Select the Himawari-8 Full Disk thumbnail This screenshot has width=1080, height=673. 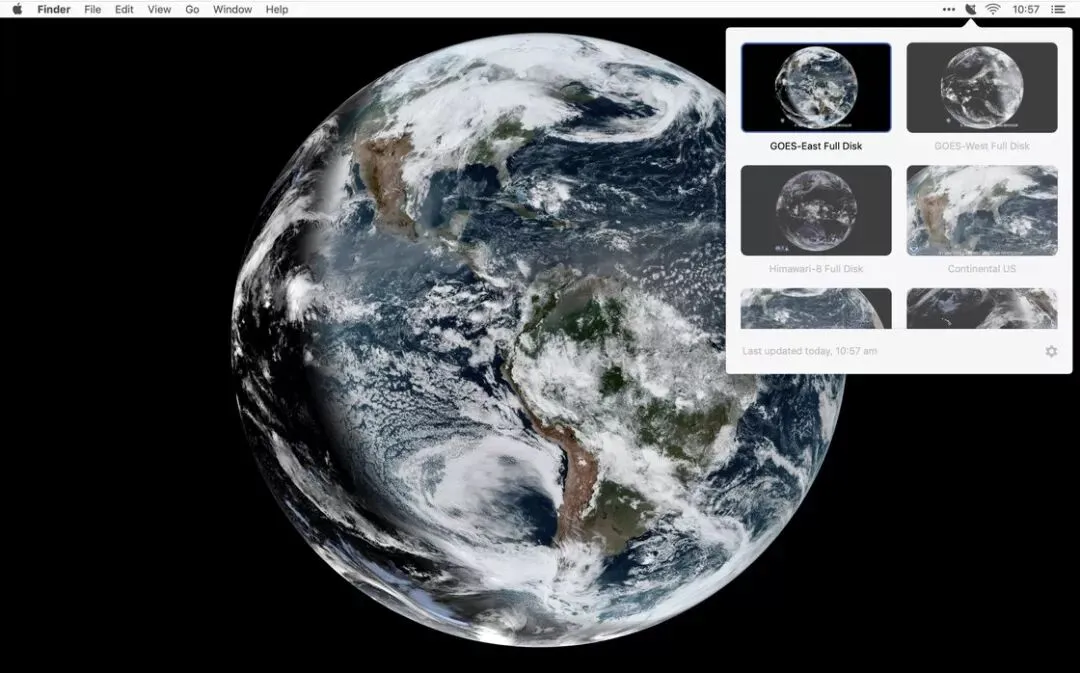[816, 210]
